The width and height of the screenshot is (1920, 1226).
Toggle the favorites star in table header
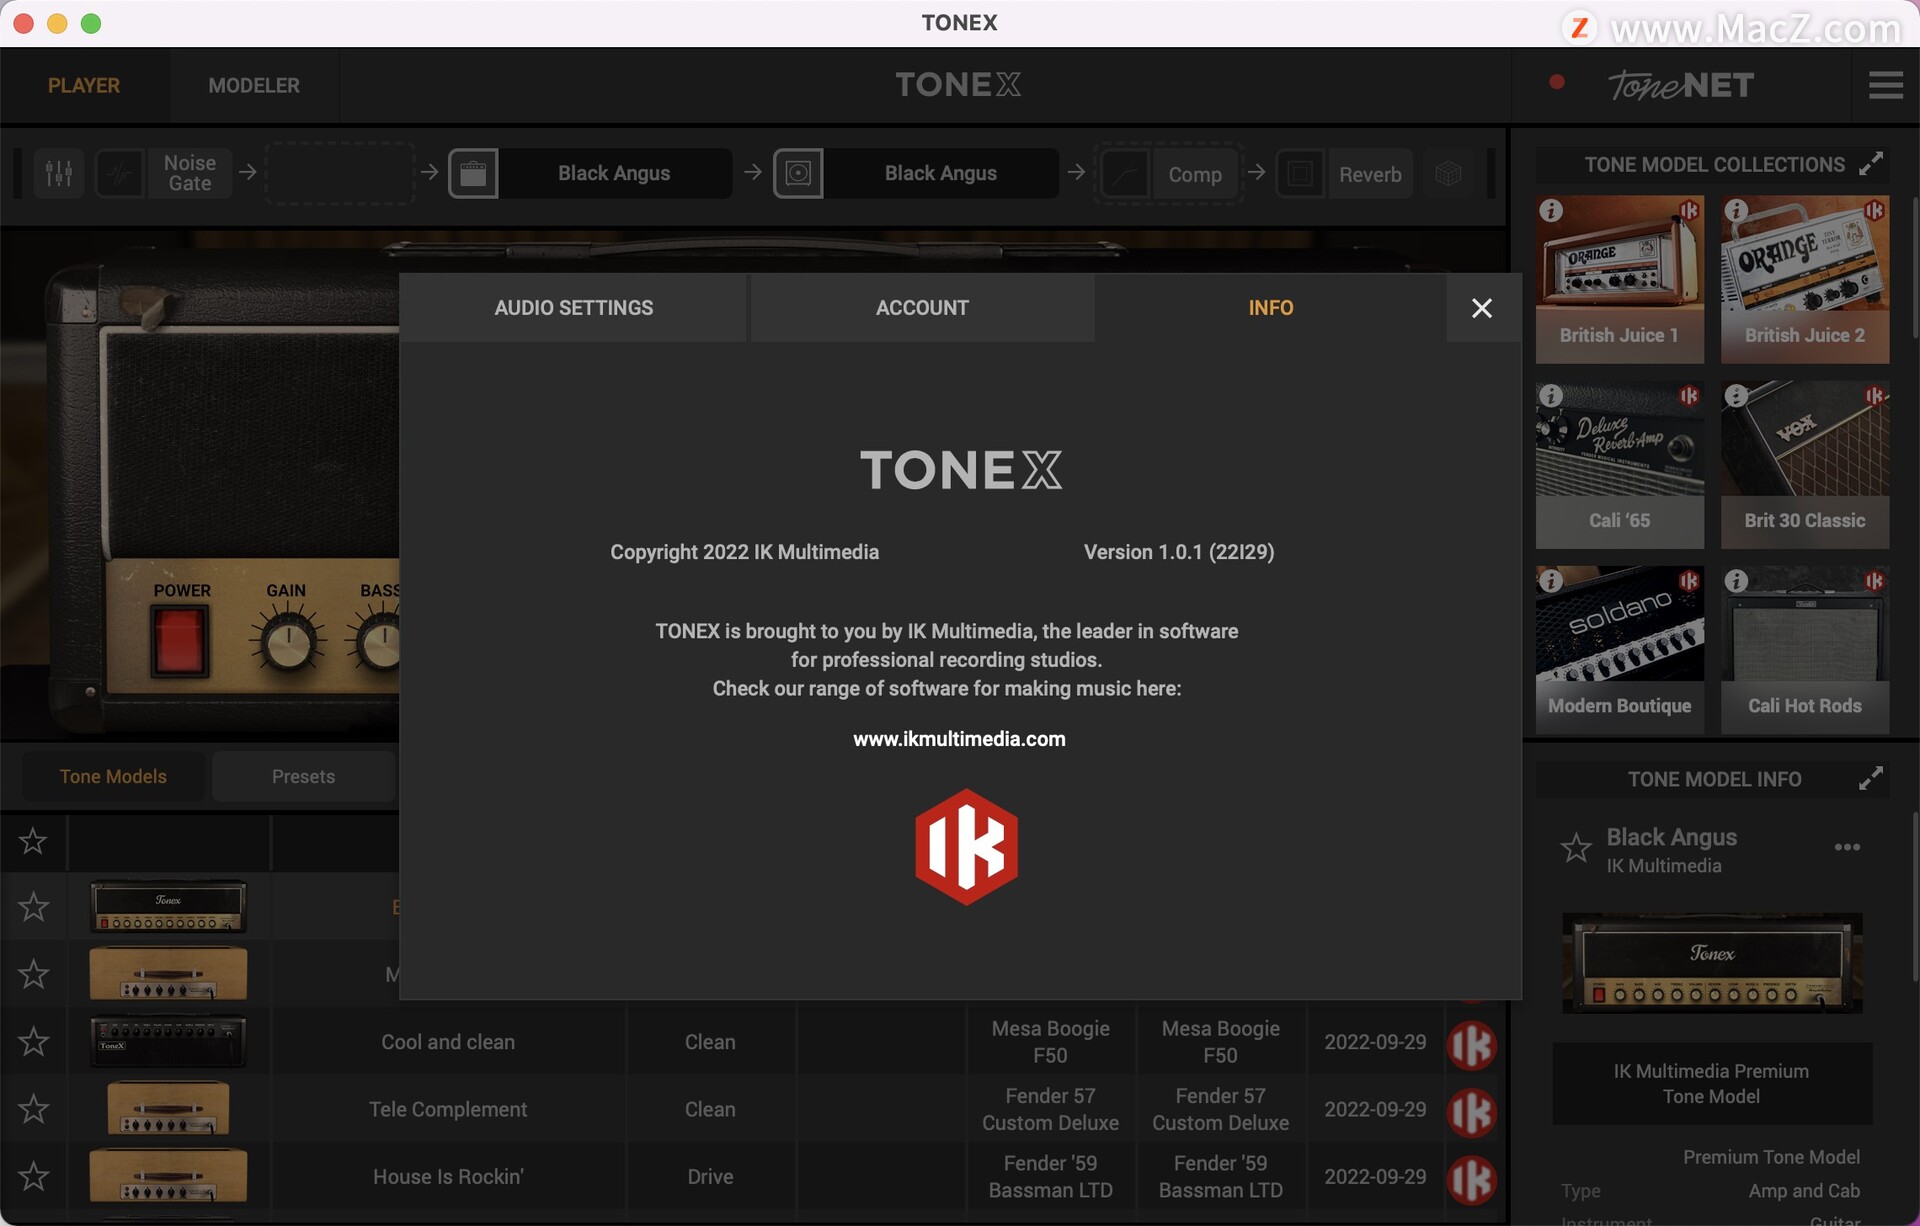[33, 841]
